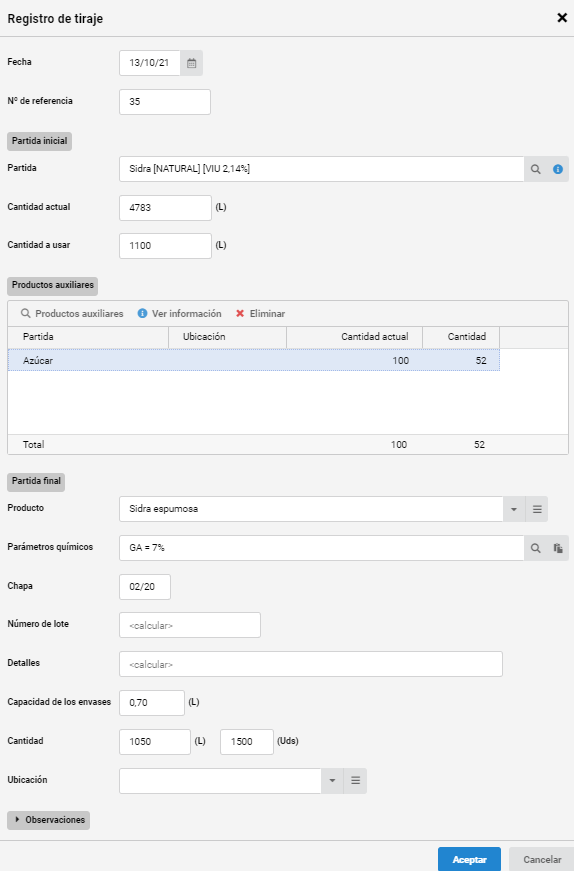Screen dimensions: 574x871
Task: Focus the Cantidad actual field
Action: tap(166, 208)
